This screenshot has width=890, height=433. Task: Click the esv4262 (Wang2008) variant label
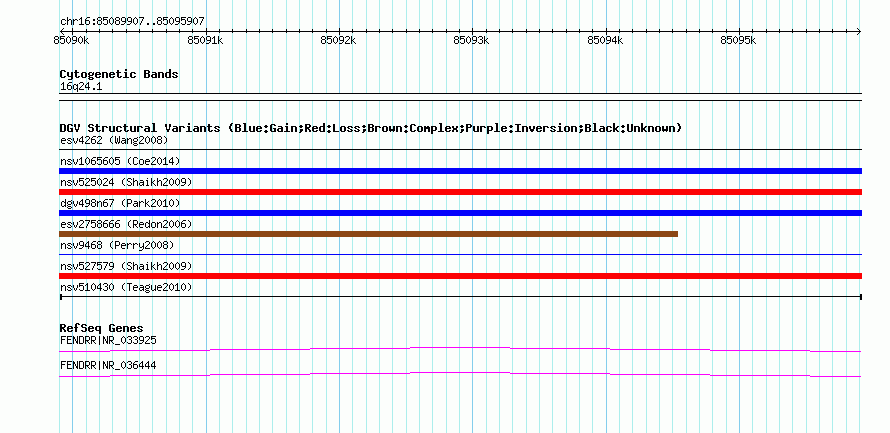point(114,140)
